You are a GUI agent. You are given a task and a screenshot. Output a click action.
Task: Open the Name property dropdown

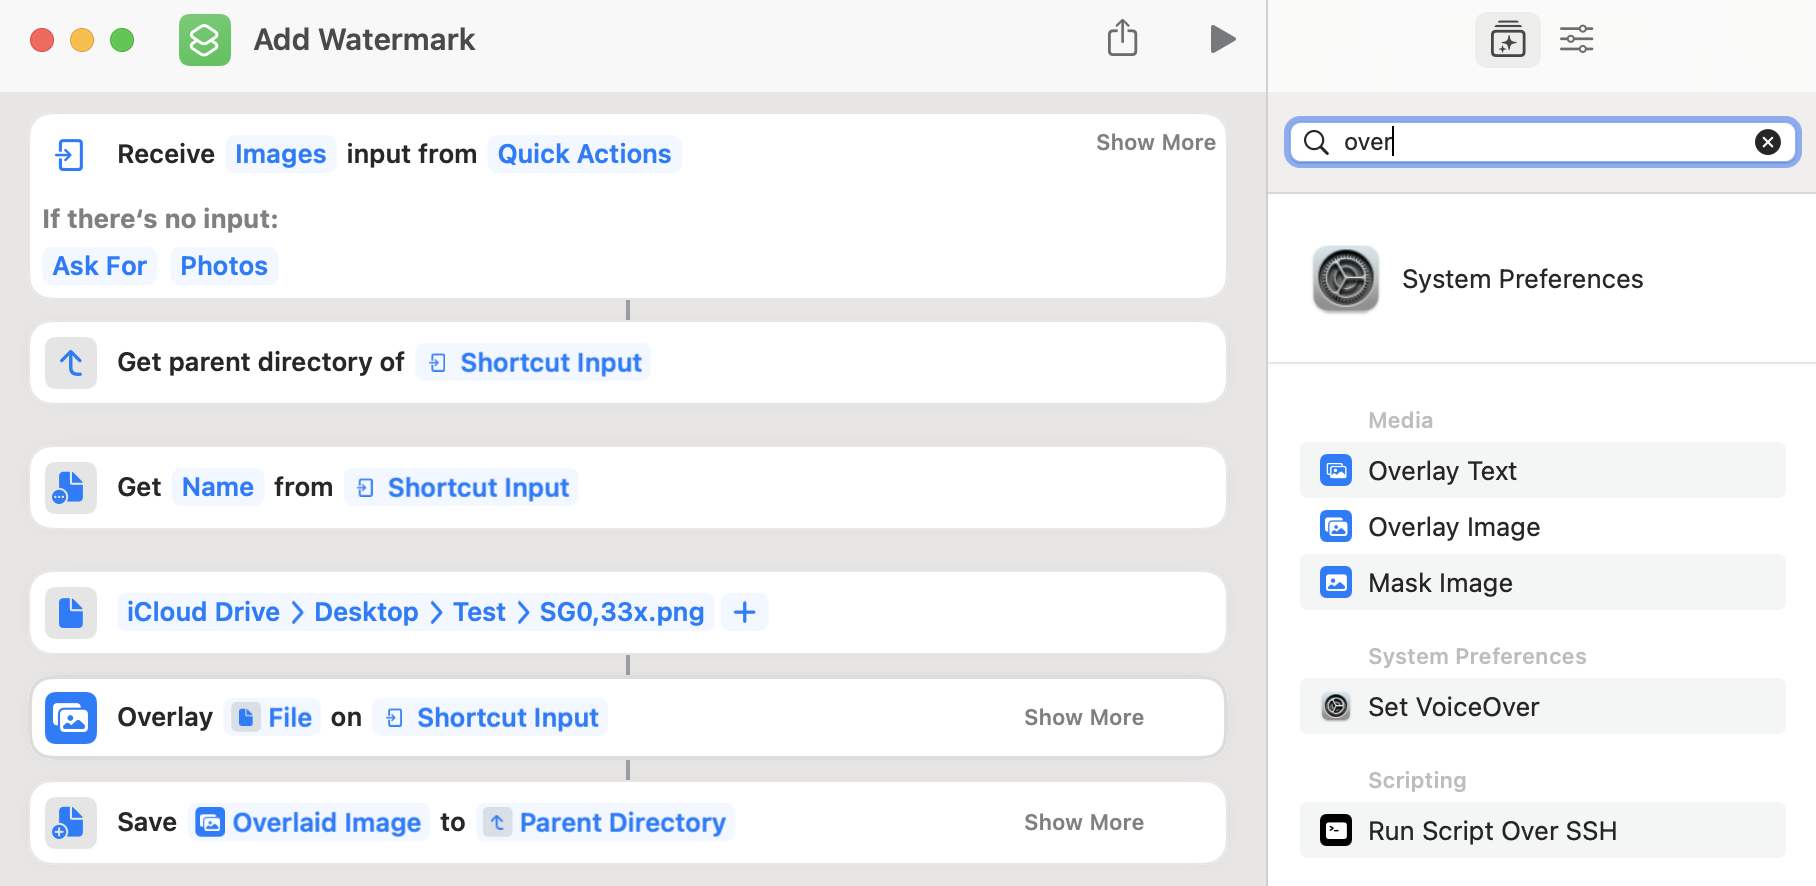pyautogui.click(x=218, y=487)
